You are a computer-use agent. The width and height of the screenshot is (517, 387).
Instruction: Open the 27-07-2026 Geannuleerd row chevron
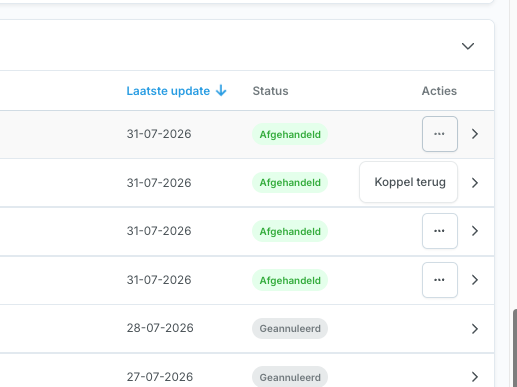point(475,377)
